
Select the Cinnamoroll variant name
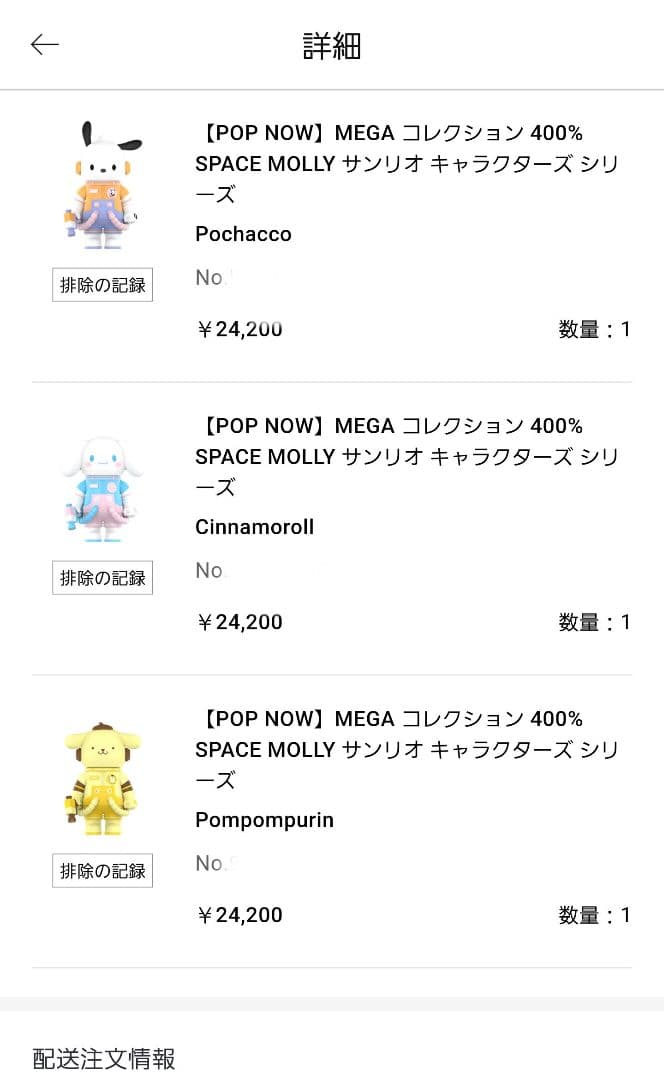pos(254,527)
